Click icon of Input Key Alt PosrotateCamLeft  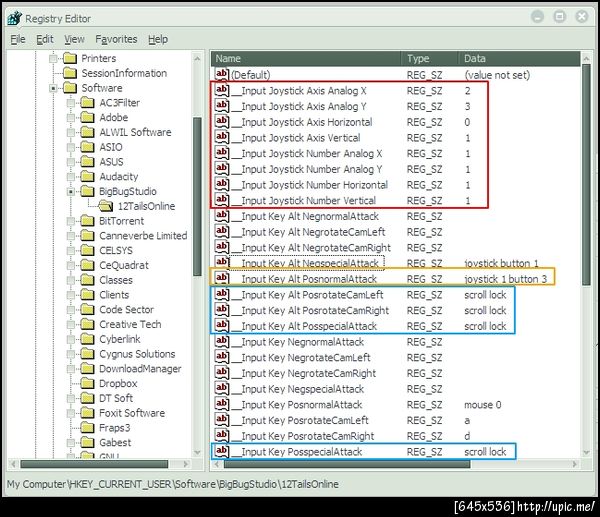(x=222, y=294)
